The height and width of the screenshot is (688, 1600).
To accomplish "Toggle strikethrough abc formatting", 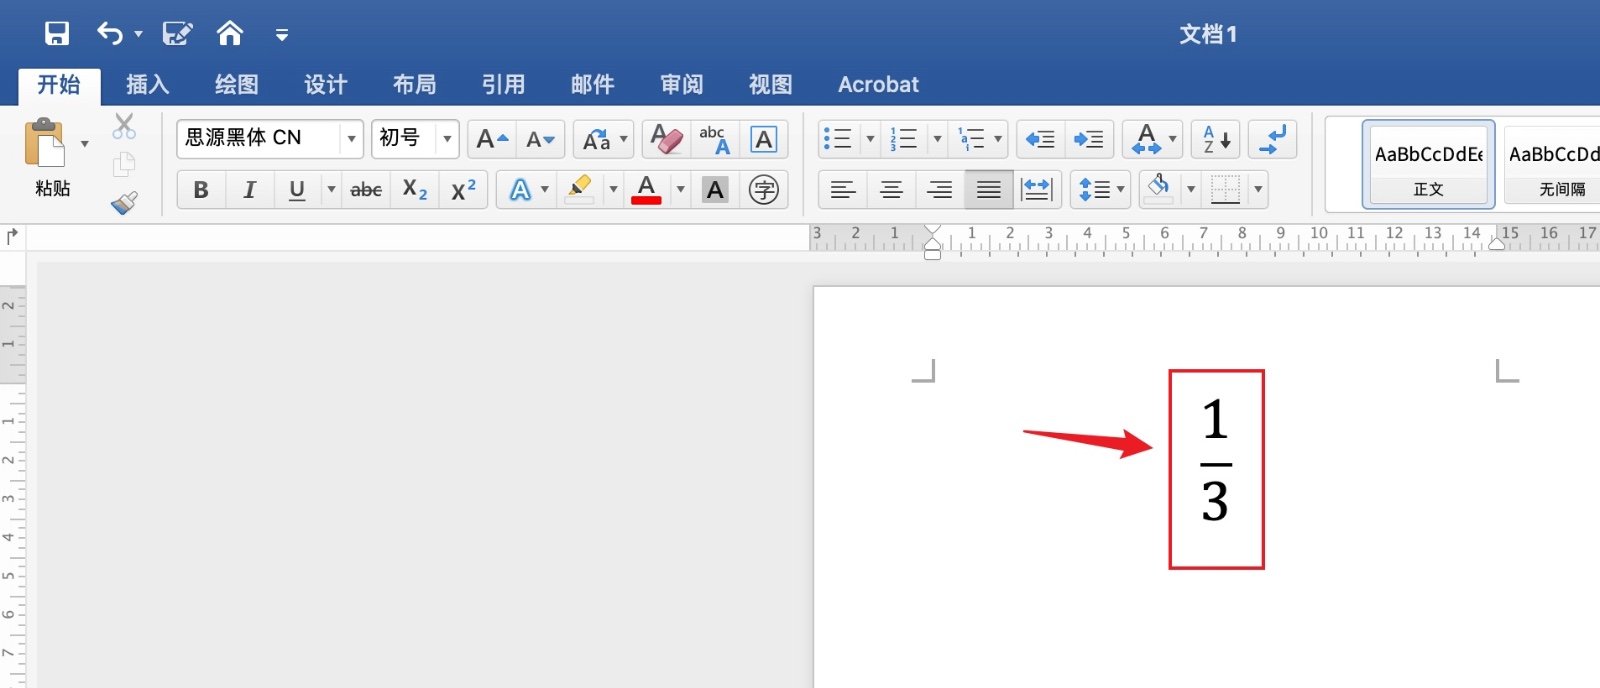I will [366, 190].
